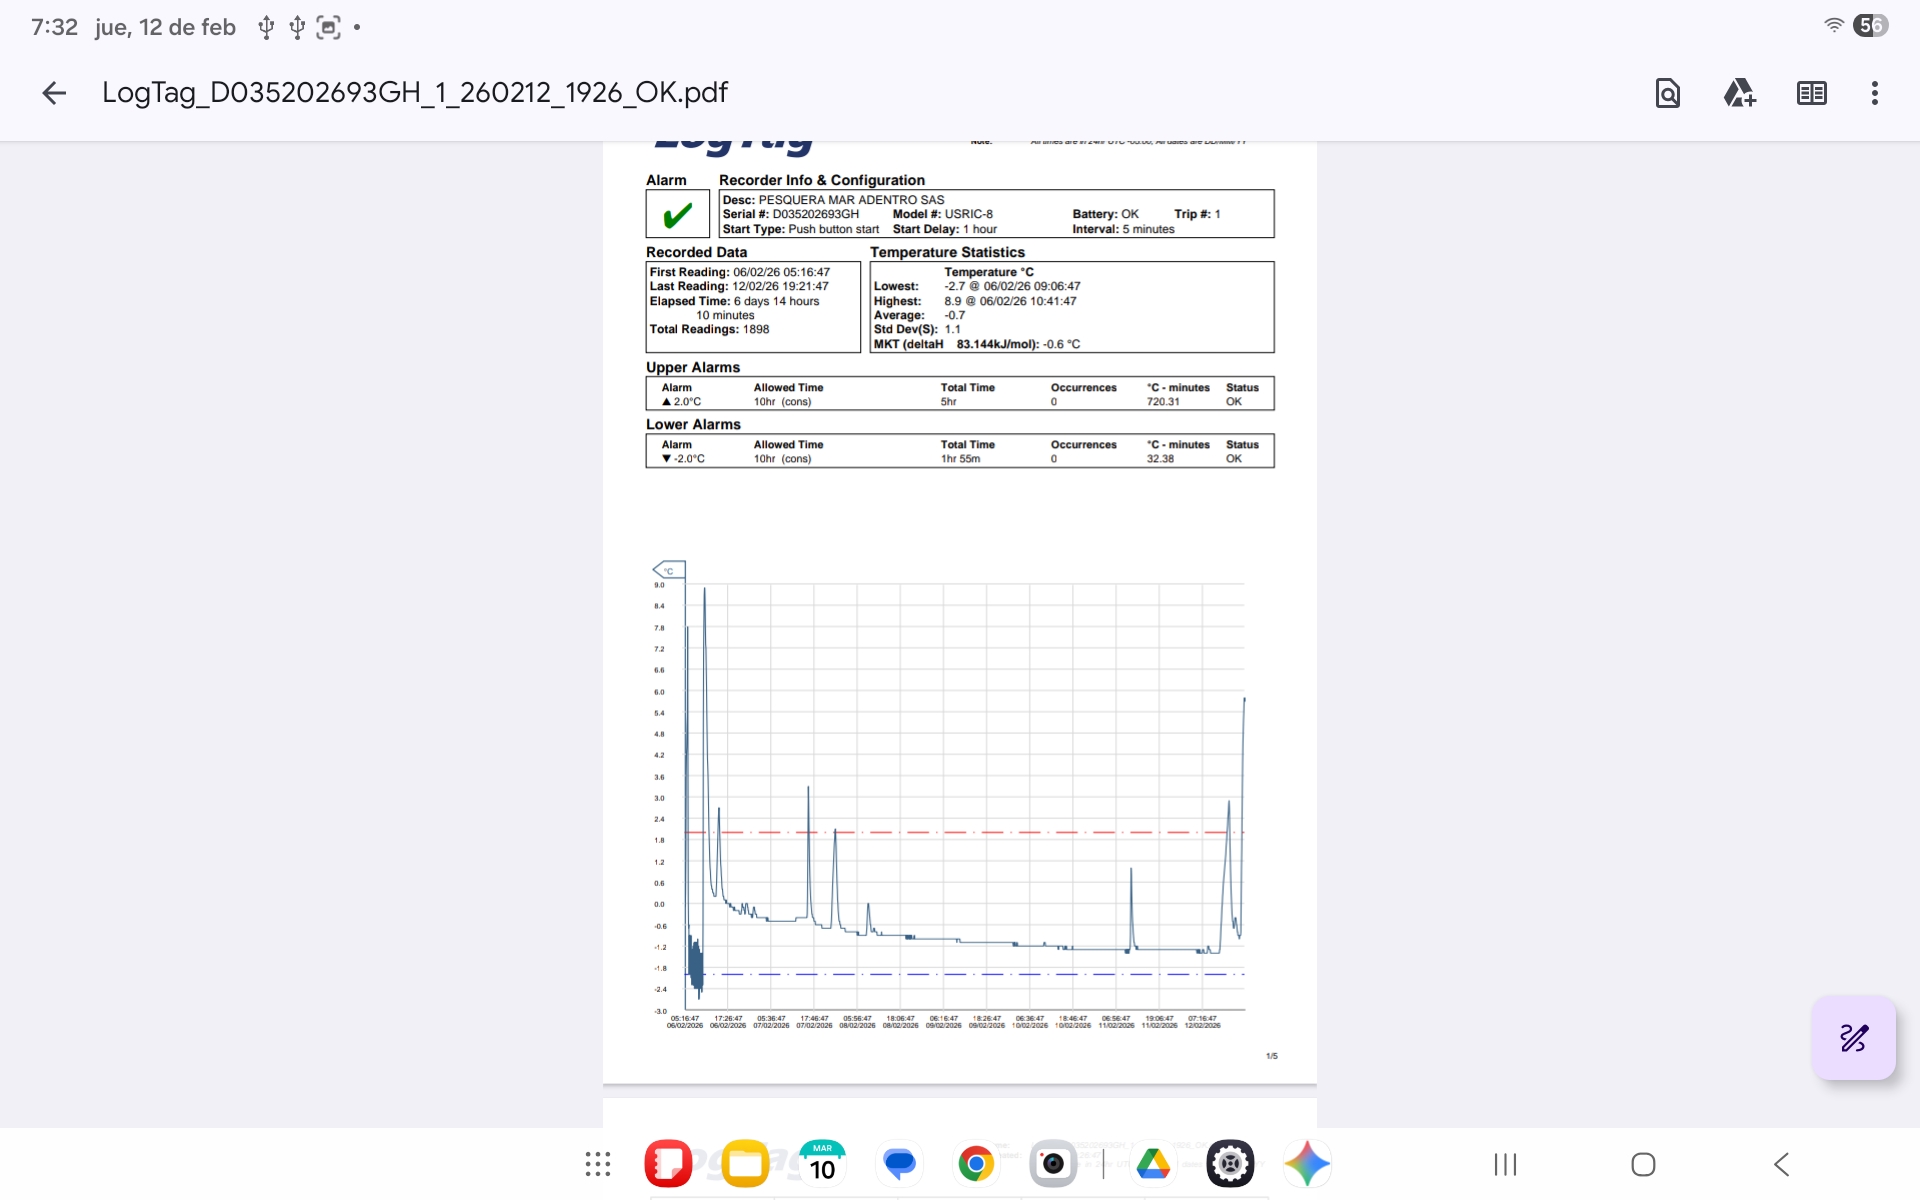Open Settings gear app in taskbar

tap(1230, 1164)
